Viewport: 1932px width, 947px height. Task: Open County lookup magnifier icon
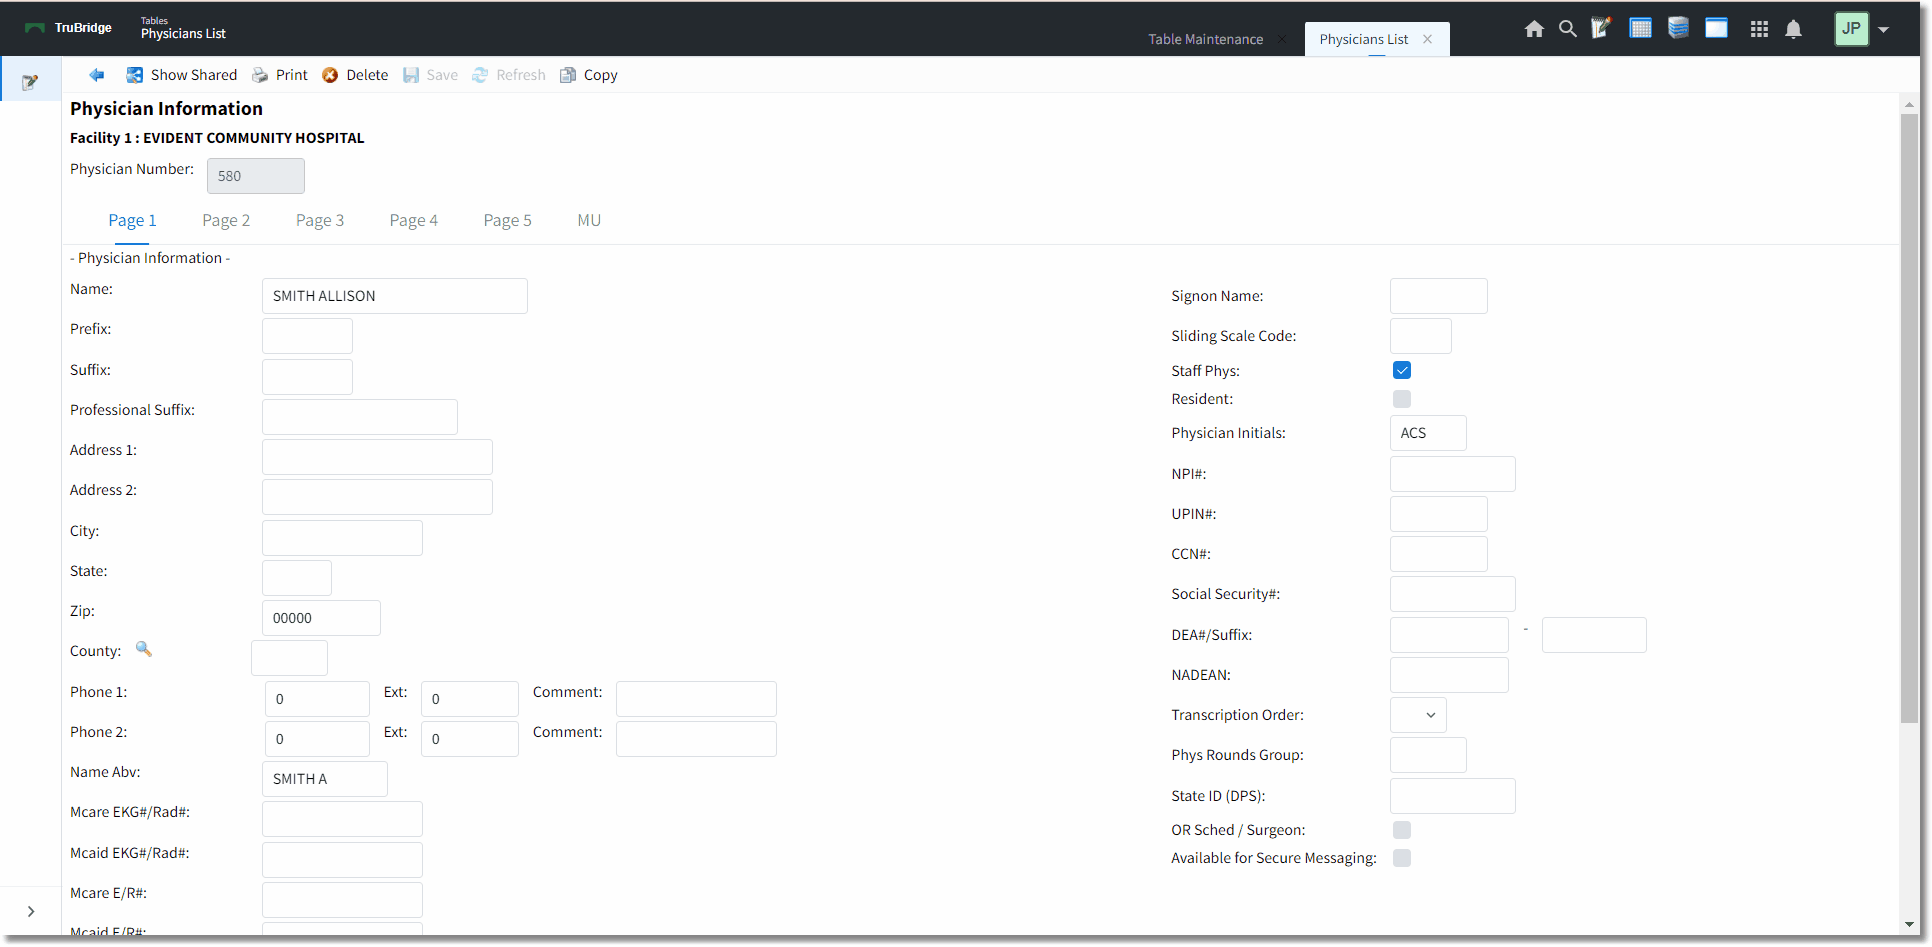tap(144, 649)
